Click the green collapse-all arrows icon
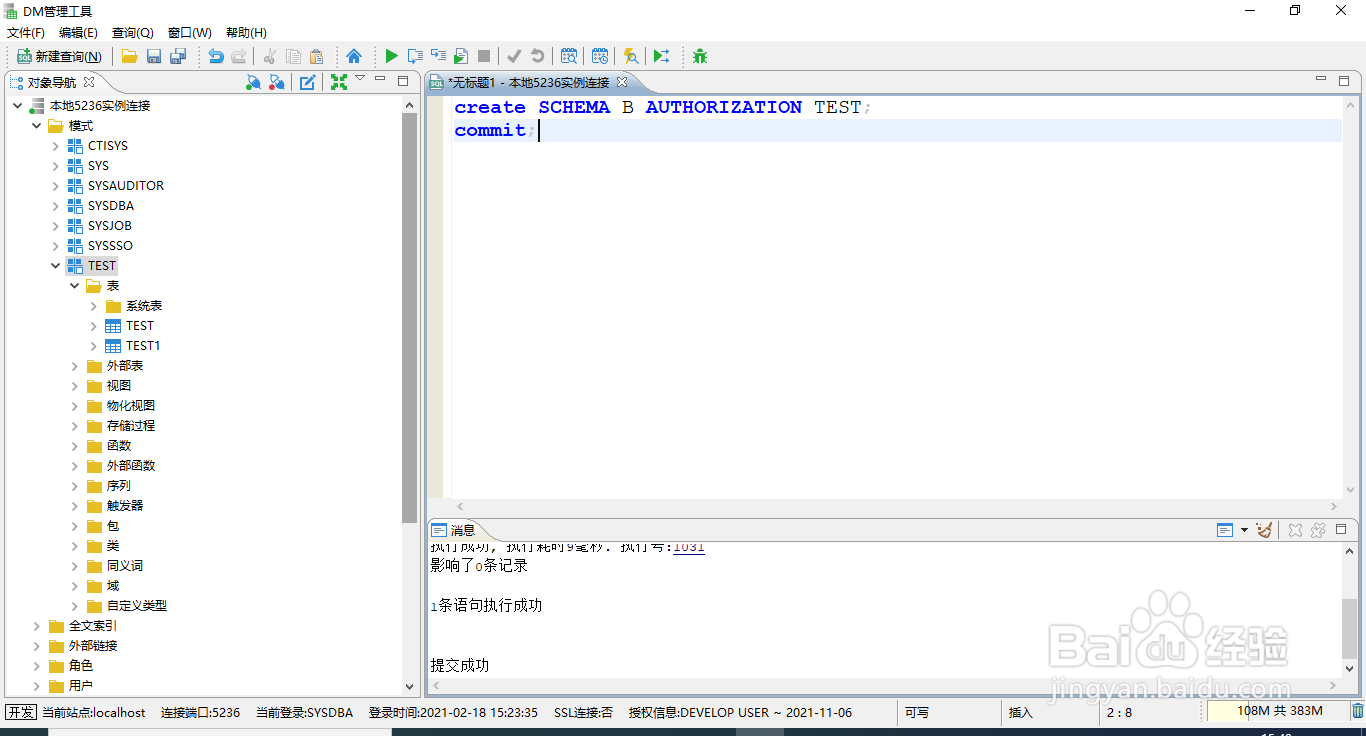The image size is (1366, 736). point(339,82)
